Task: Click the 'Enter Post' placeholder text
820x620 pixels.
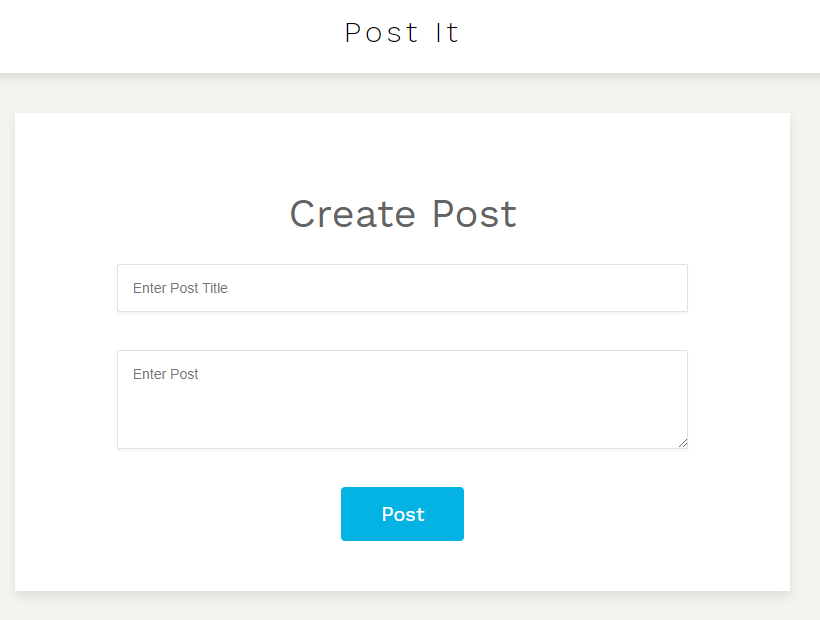Action: click(x=165, y=374)
